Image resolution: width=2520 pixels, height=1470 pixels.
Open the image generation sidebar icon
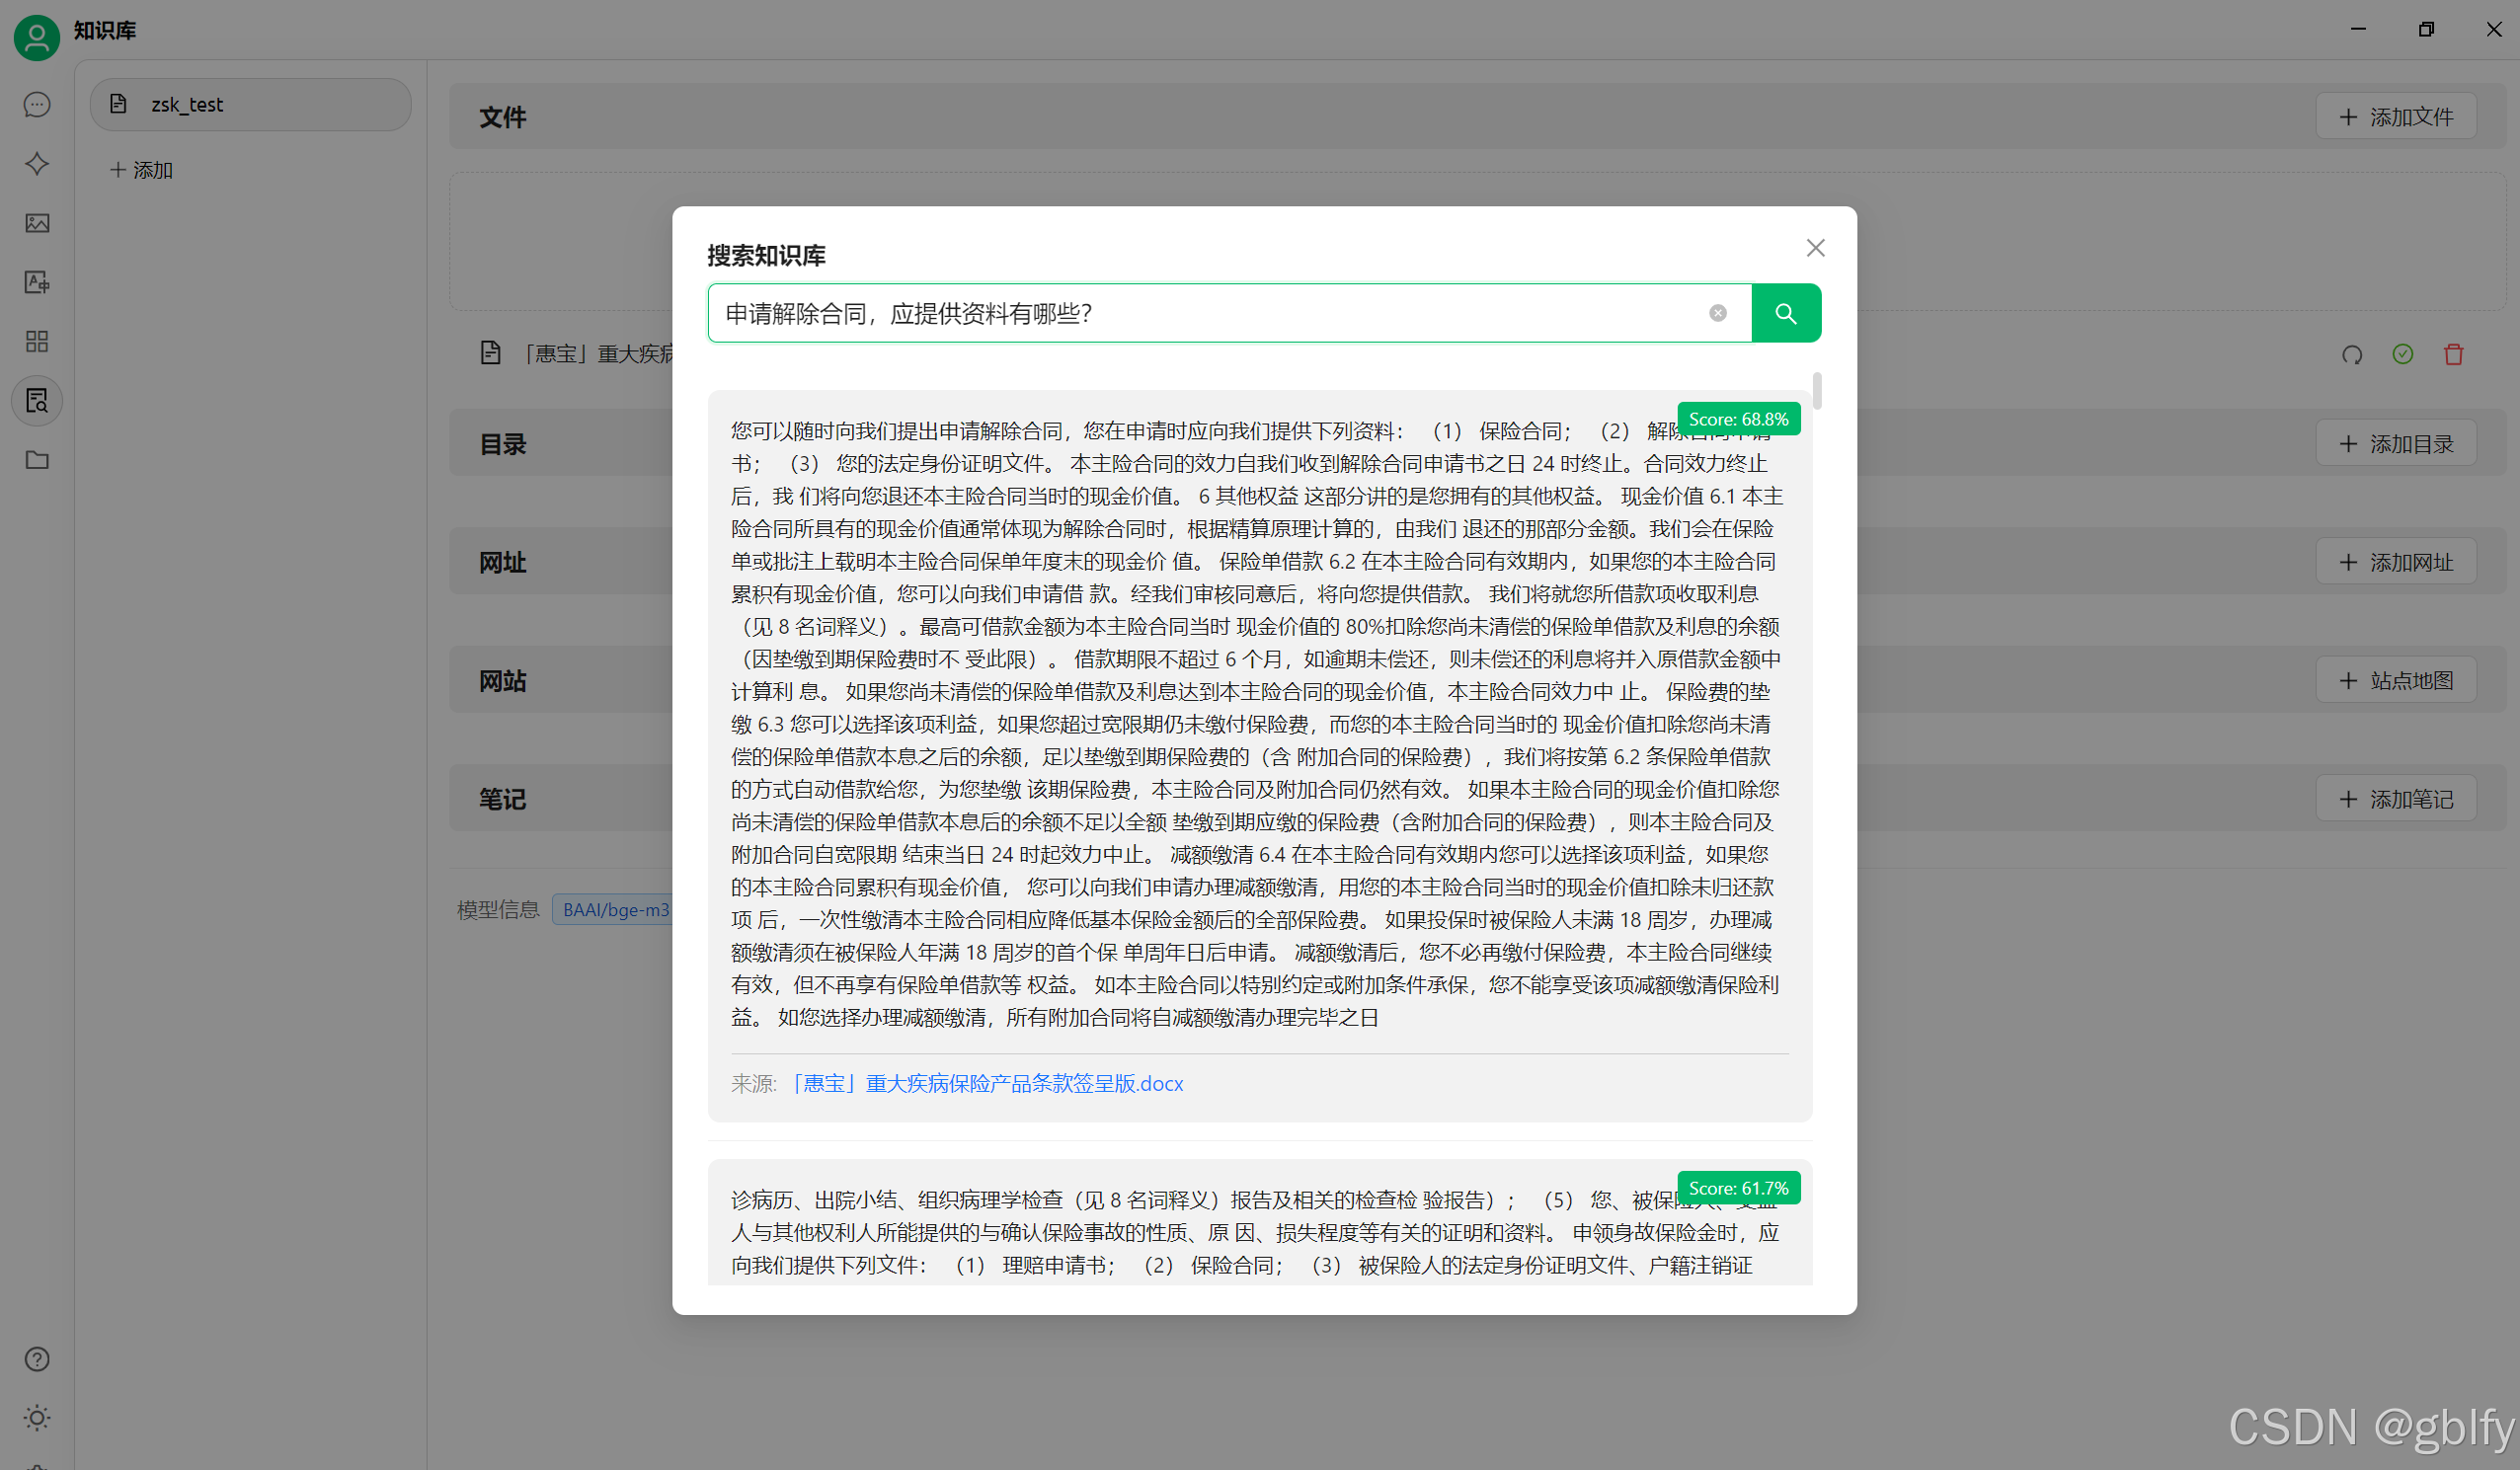[x=37, y=223]
